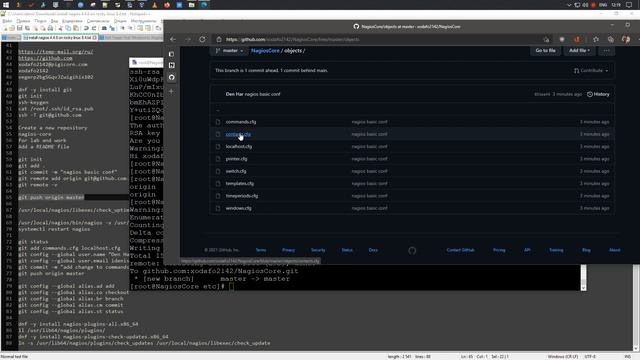
Task: Expand the master branch dropdown
Action: coord(229,51)
